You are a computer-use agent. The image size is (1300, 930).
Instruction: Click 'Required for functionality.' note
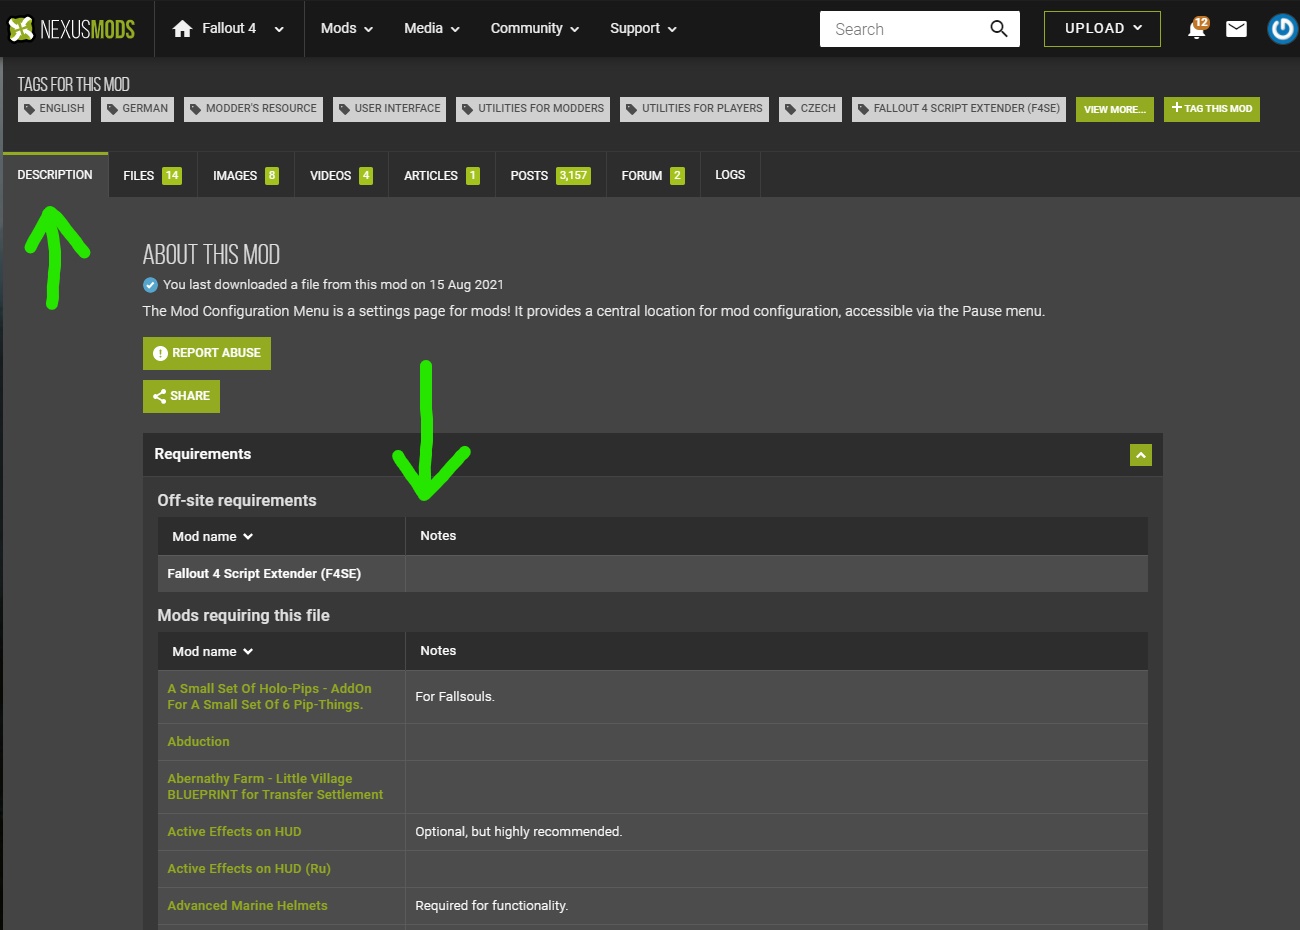pyautogui.click(x=492, y=906)
